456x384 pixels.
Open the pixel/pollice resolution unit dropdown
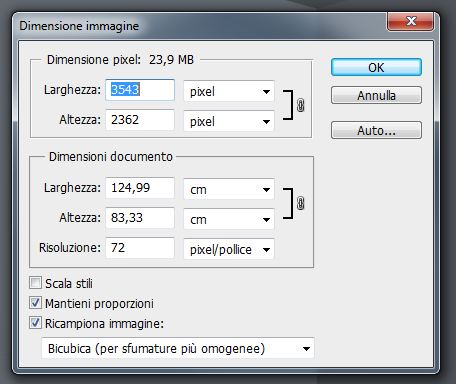pos(229,249)
